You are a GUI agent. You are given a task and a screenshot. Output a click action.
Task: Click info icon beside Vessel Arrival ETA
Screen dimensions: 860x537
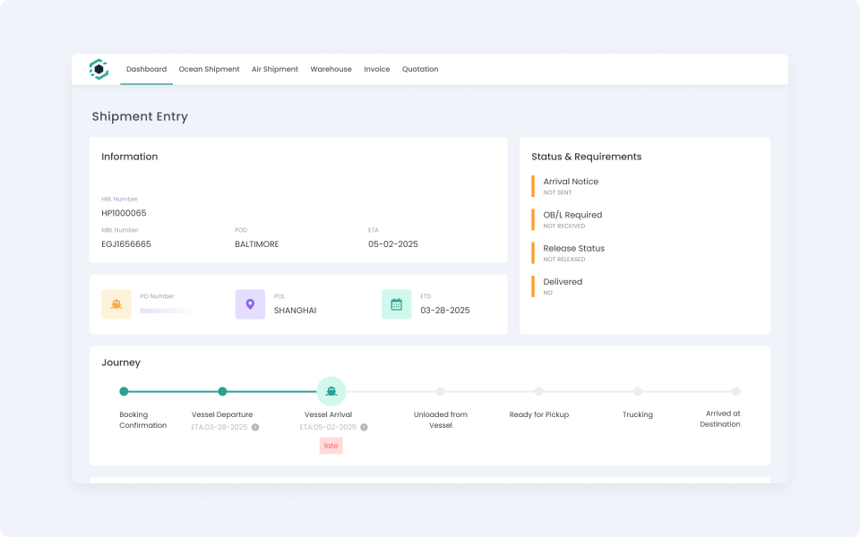click(364, 427)
